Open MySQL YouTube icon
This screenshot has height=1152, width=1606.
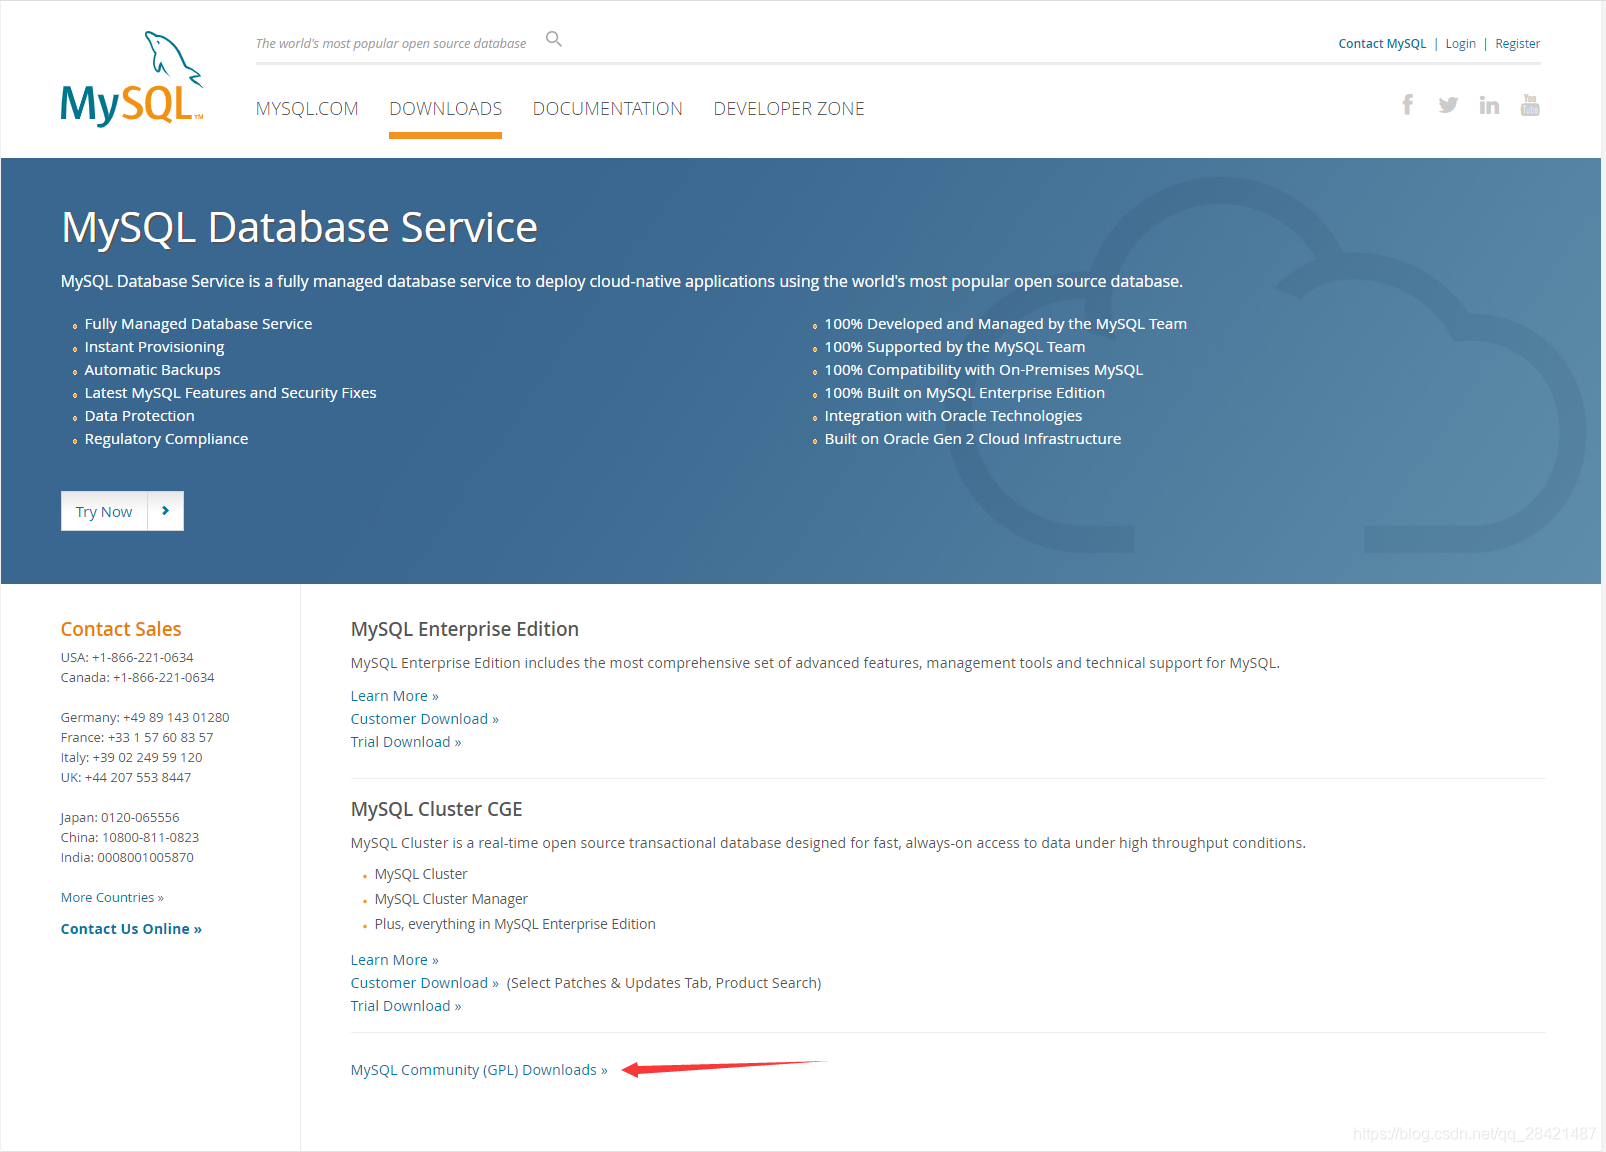click(1530, 105)
